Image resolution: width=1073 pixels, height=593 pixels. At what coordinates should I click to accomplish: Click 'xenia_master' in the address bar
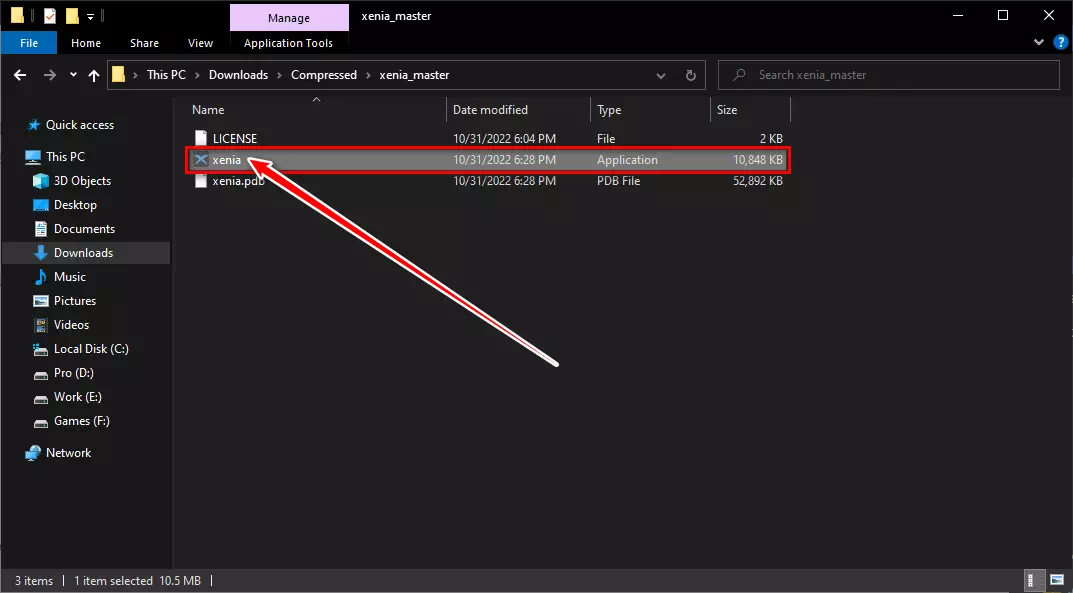point(414,75)
